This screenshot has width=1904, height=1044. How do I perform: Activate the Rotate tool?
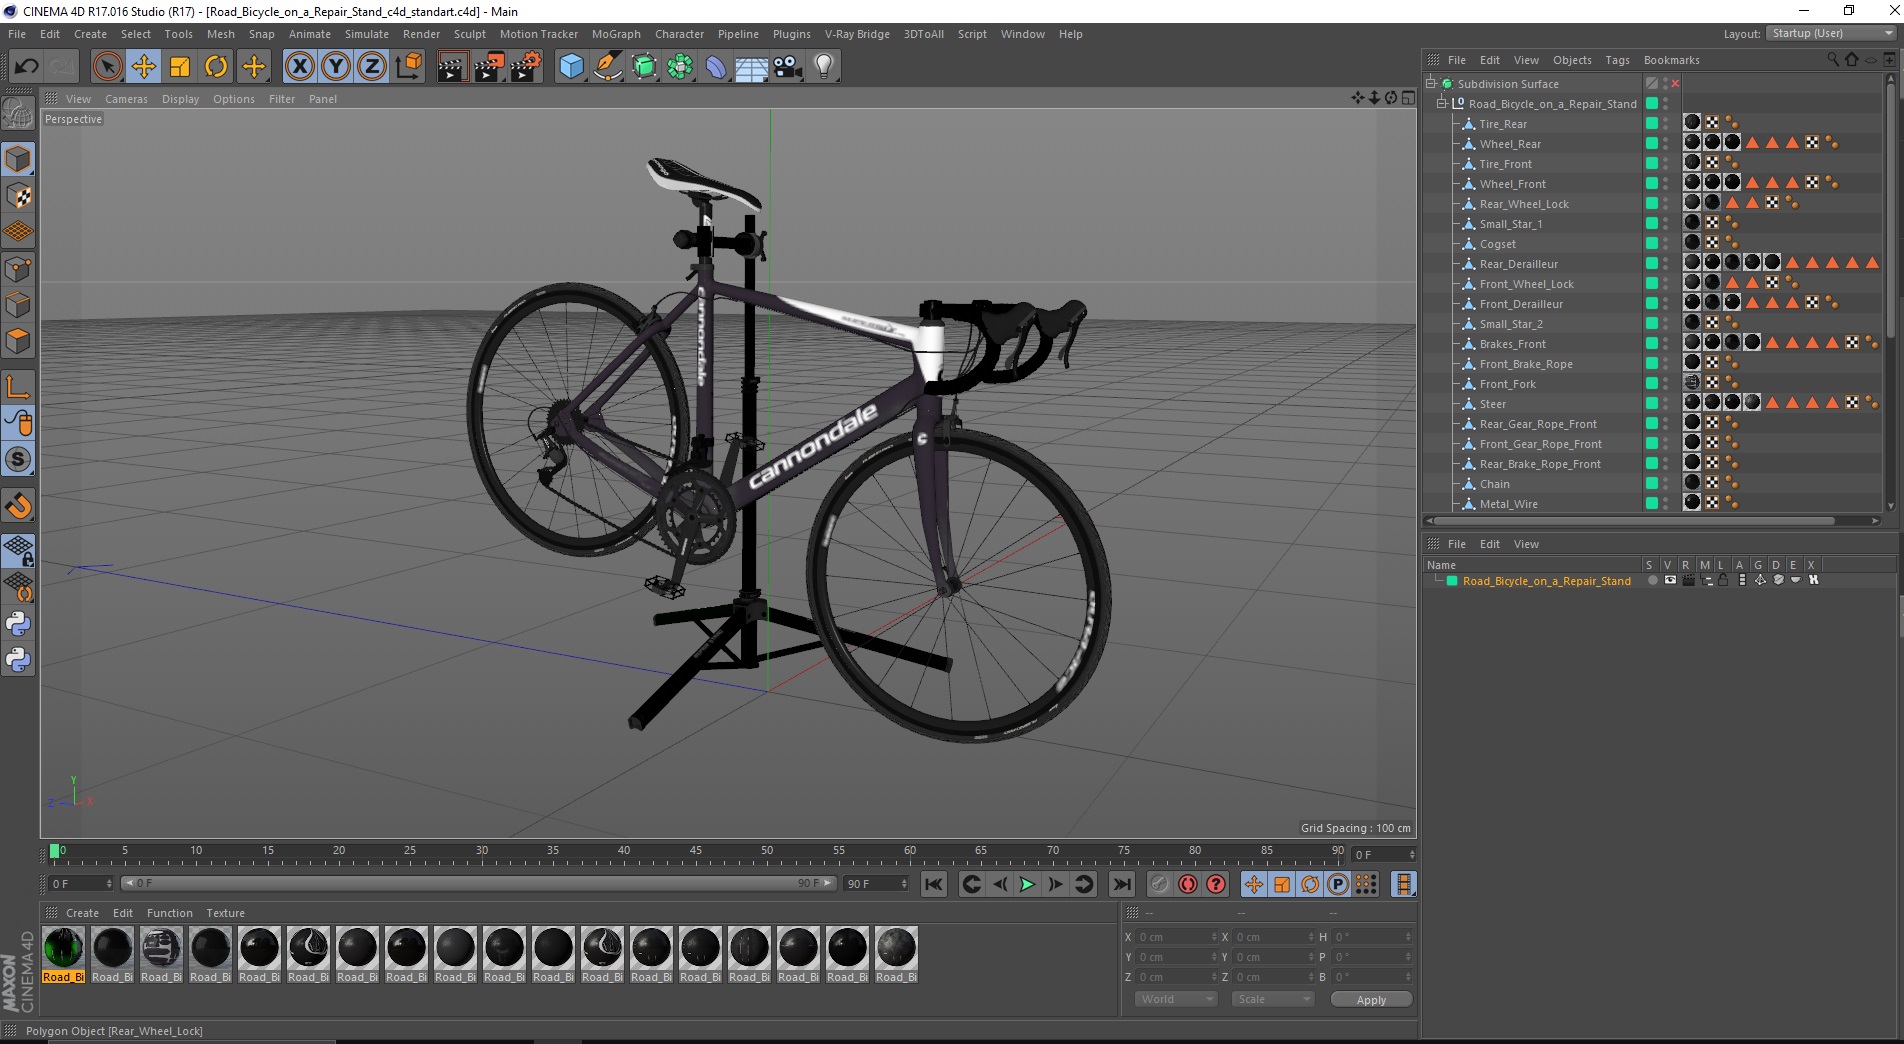pos(216,67)
